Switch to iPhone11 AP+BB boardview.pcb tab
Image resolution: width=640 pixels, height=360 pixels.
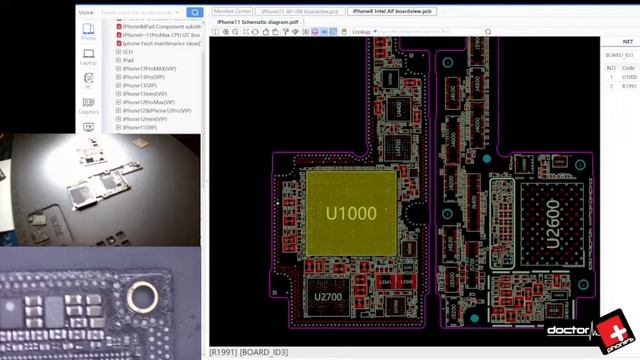point(300,11)
